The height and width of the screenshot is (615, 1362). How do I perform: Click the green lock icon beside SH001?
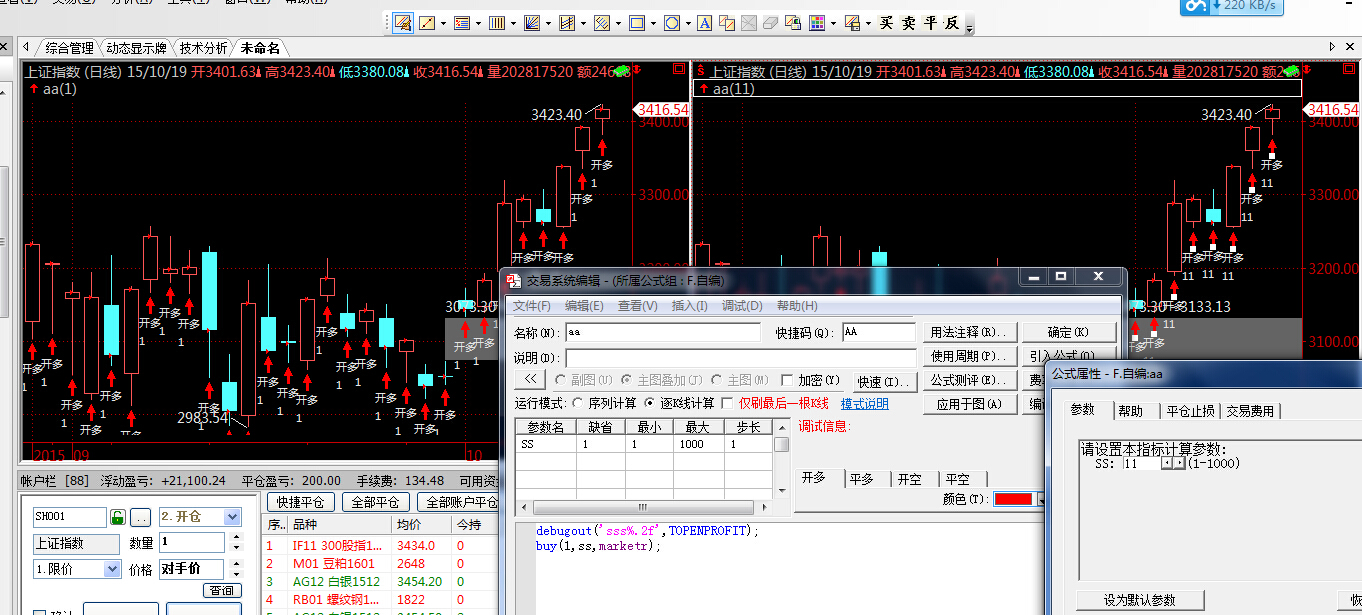point(117,517)
